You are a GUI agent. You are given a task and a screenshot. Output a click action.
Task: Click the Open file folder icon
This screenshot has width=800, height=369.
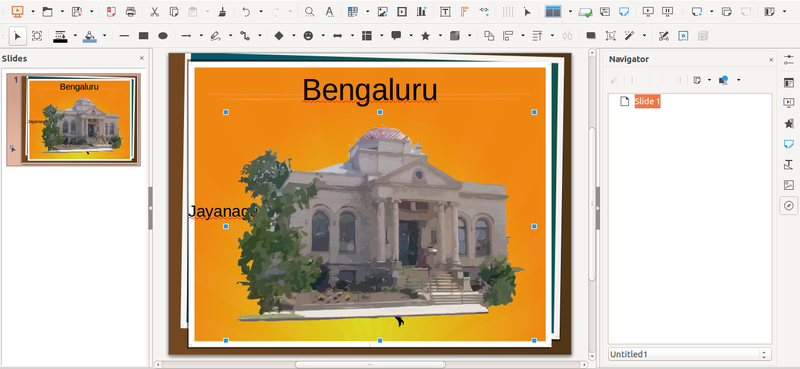pos(47,11)
